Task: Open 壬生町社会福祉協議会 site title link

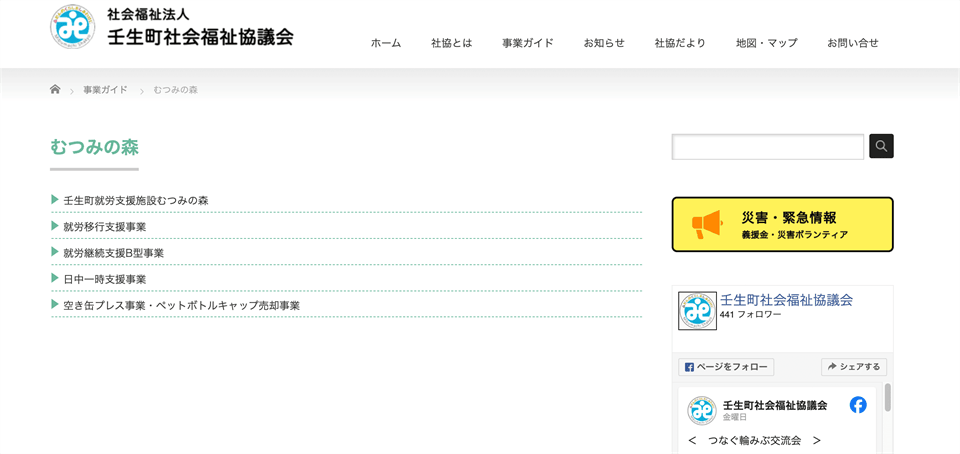Action: (200, 37)
